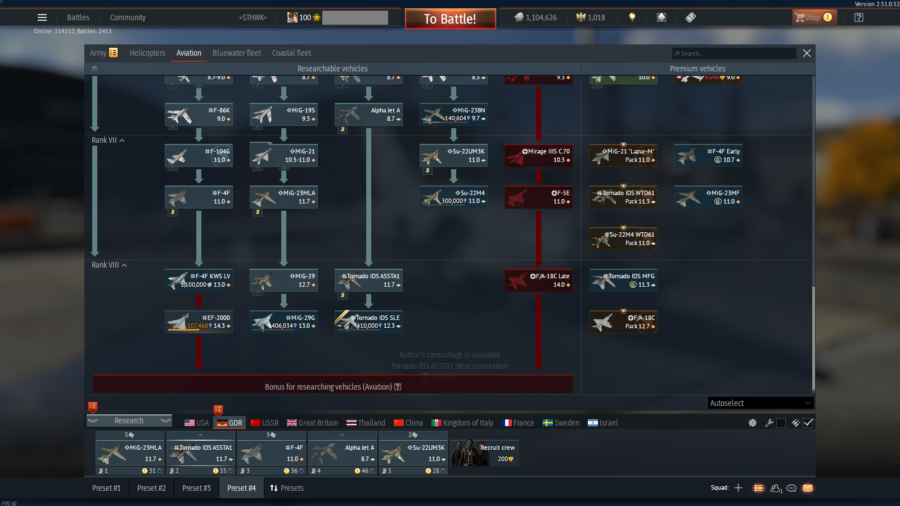The width and height of the screenshot is (900, 506).
Task: Select the USSR nation
Action: tap(264, 423)
